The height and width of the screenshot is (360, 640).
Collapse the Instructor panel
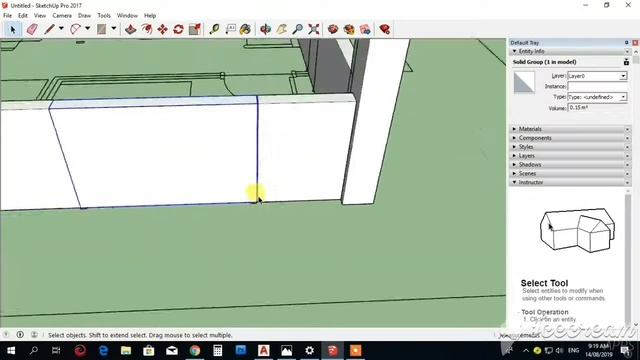[x=514, y=182]
